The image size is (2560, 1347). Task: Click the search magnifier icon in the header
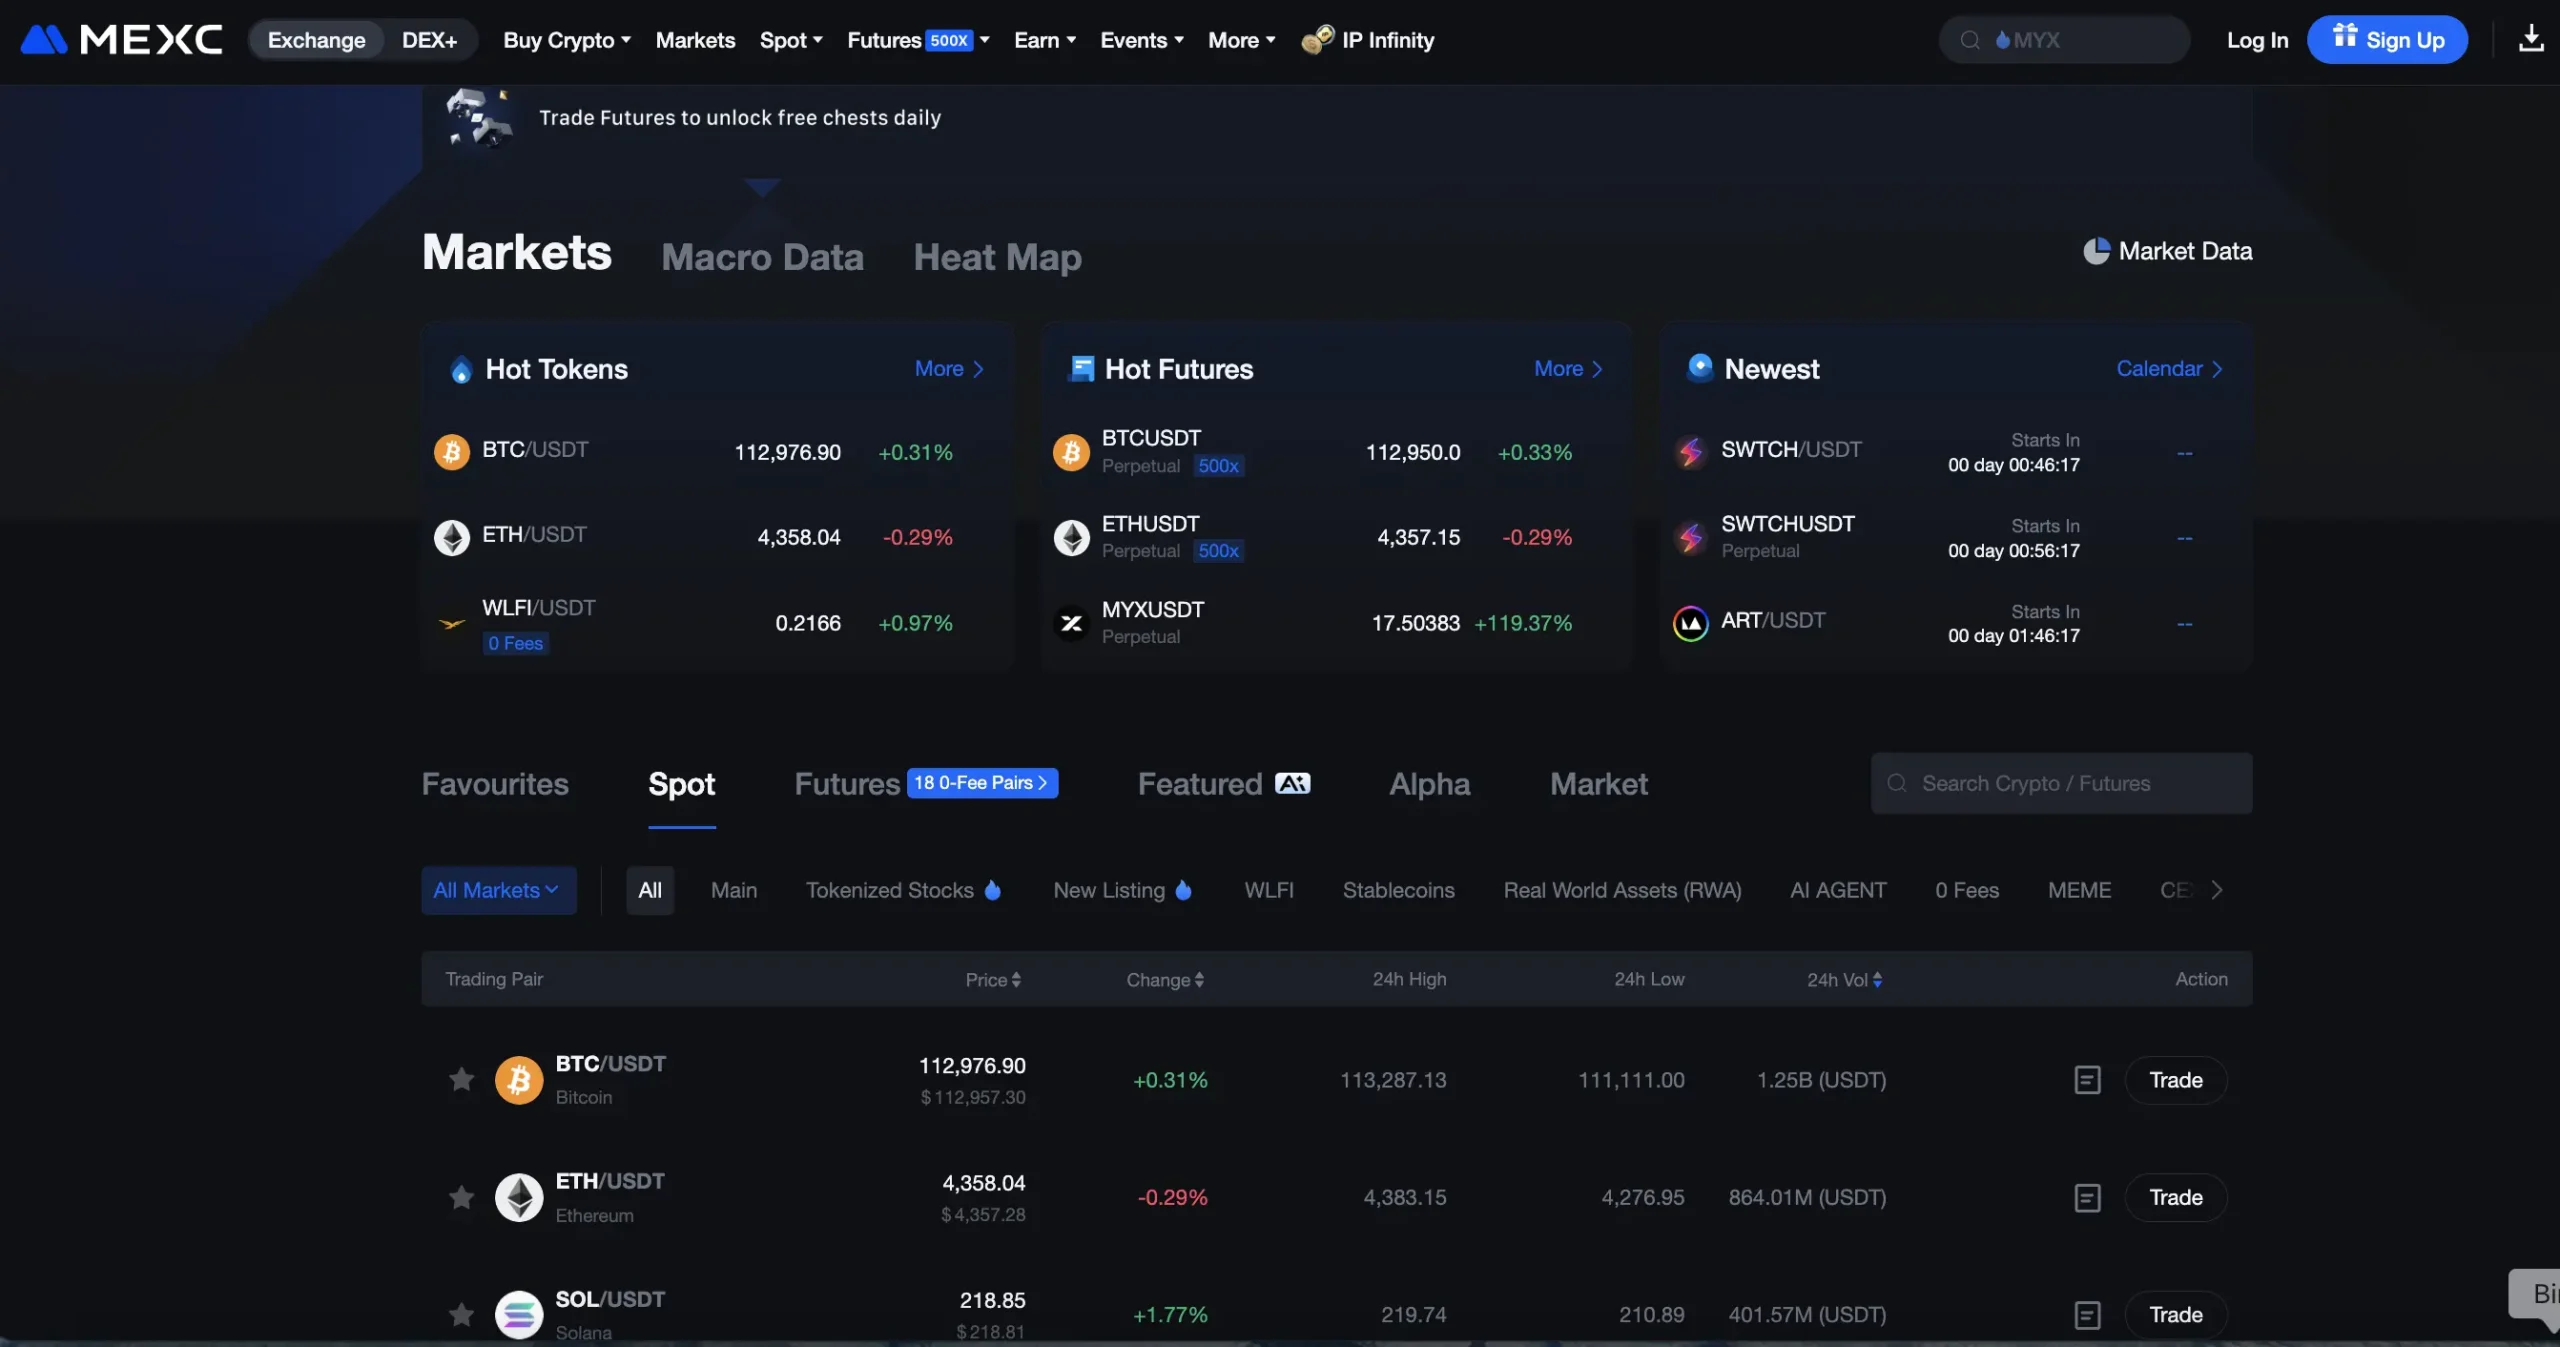1970,40
